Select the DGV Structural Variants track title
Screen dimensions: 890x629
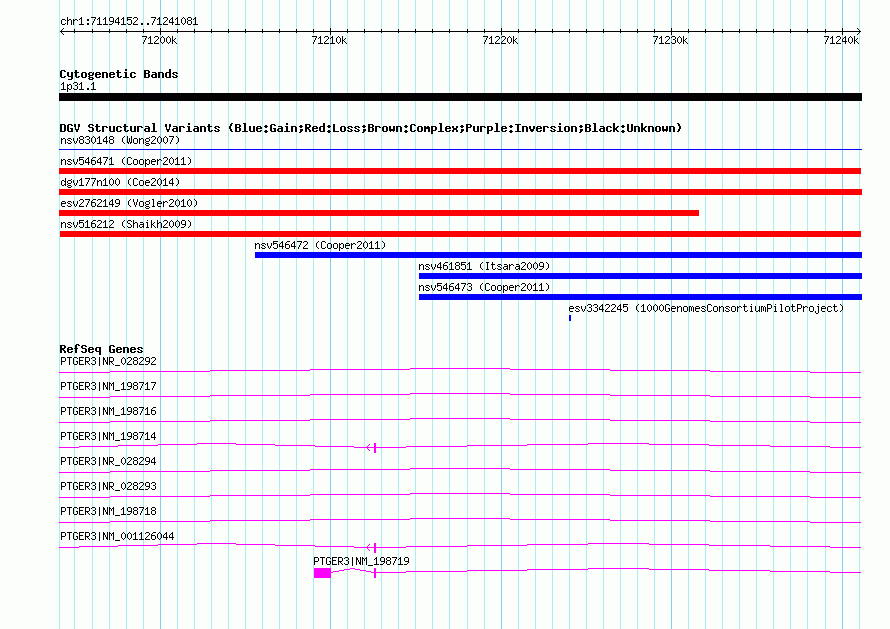[371, 128]
